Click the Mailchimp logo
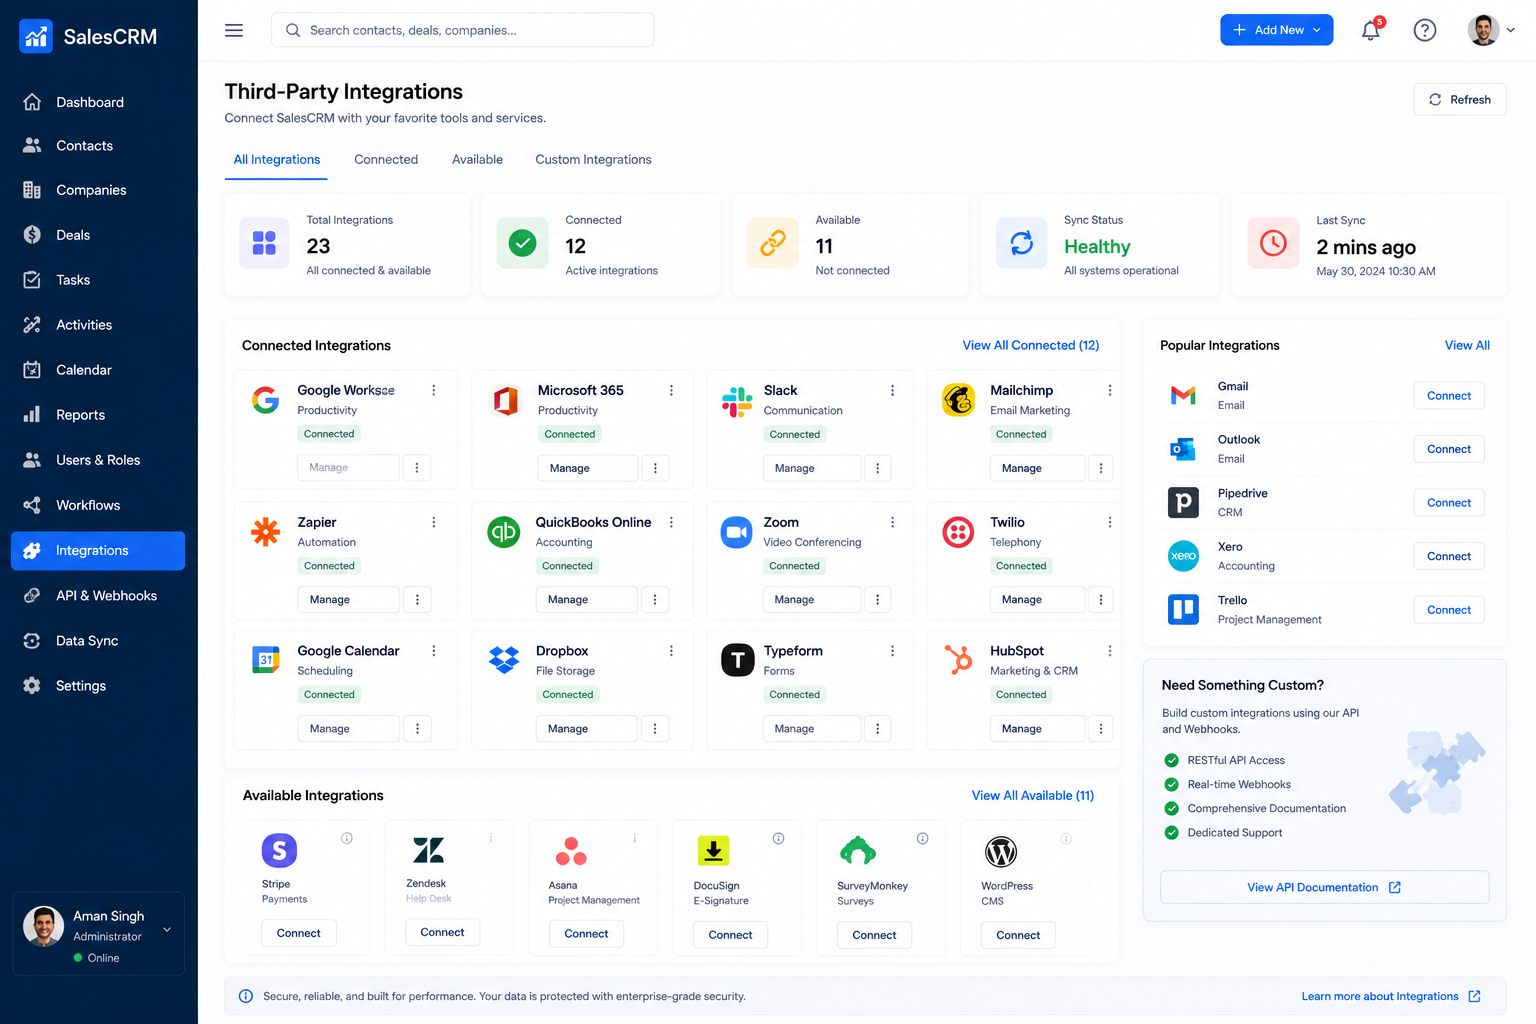The height and width of the screenshot is (1024, 1536). tap(959, 400)
